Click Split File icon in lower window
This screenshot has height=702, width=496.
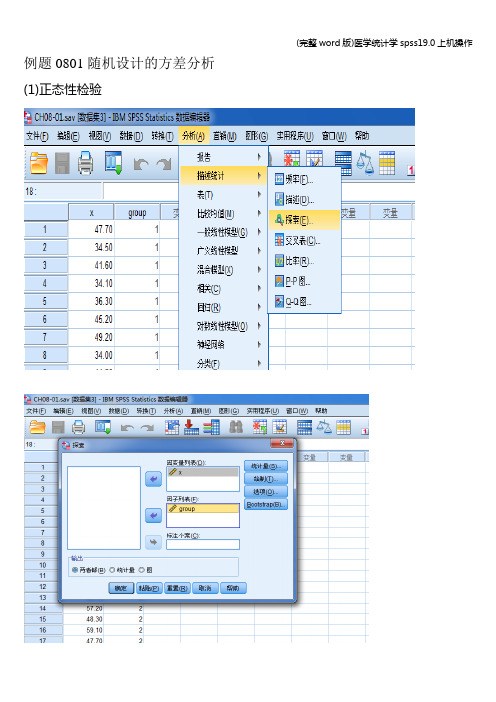click(x=304, y=427)
